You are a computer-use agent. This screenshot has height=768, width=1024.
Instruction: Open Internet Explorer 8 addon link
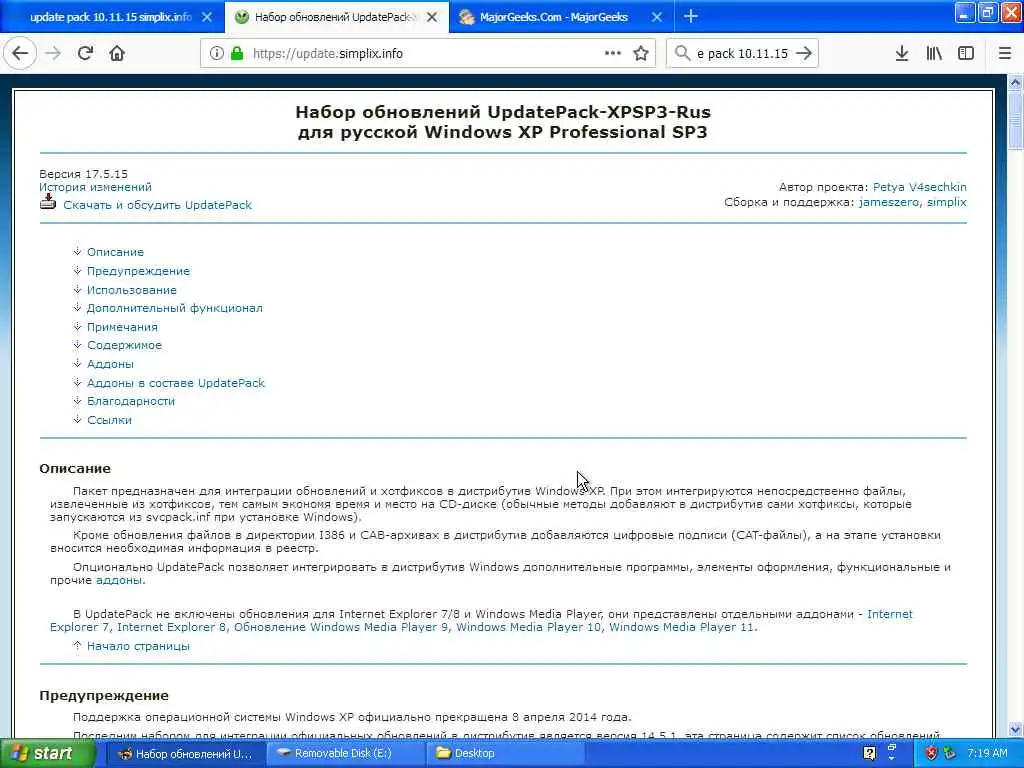tap(171, 628)
